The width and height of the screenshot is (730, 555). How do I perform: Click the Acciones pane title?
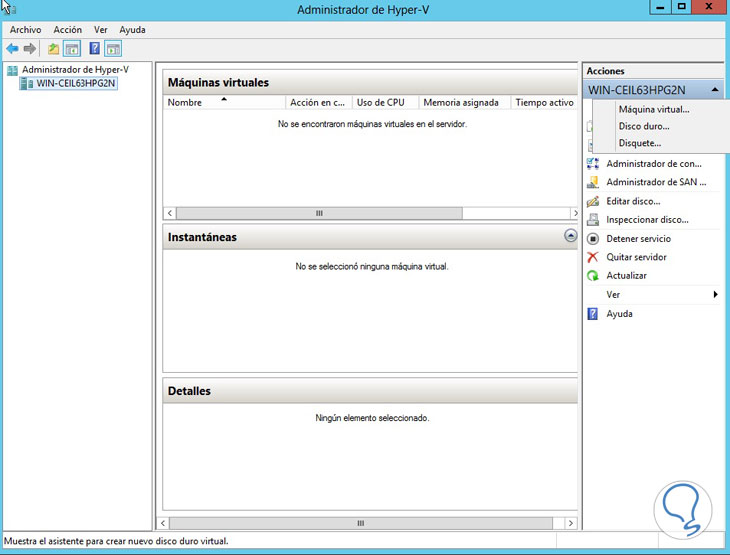pyautogui.click(x=605, y=71)
